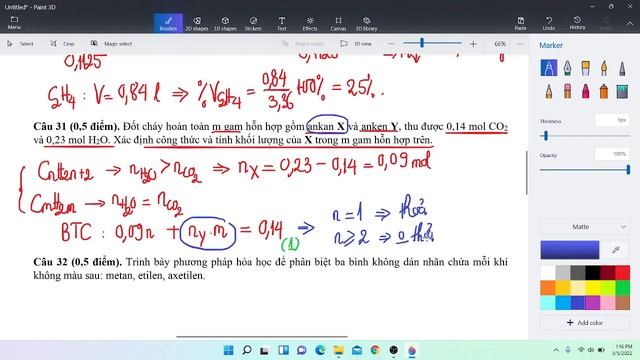Select the Oil brush
The image size is (640, 360).
click(x=585, y=68)
